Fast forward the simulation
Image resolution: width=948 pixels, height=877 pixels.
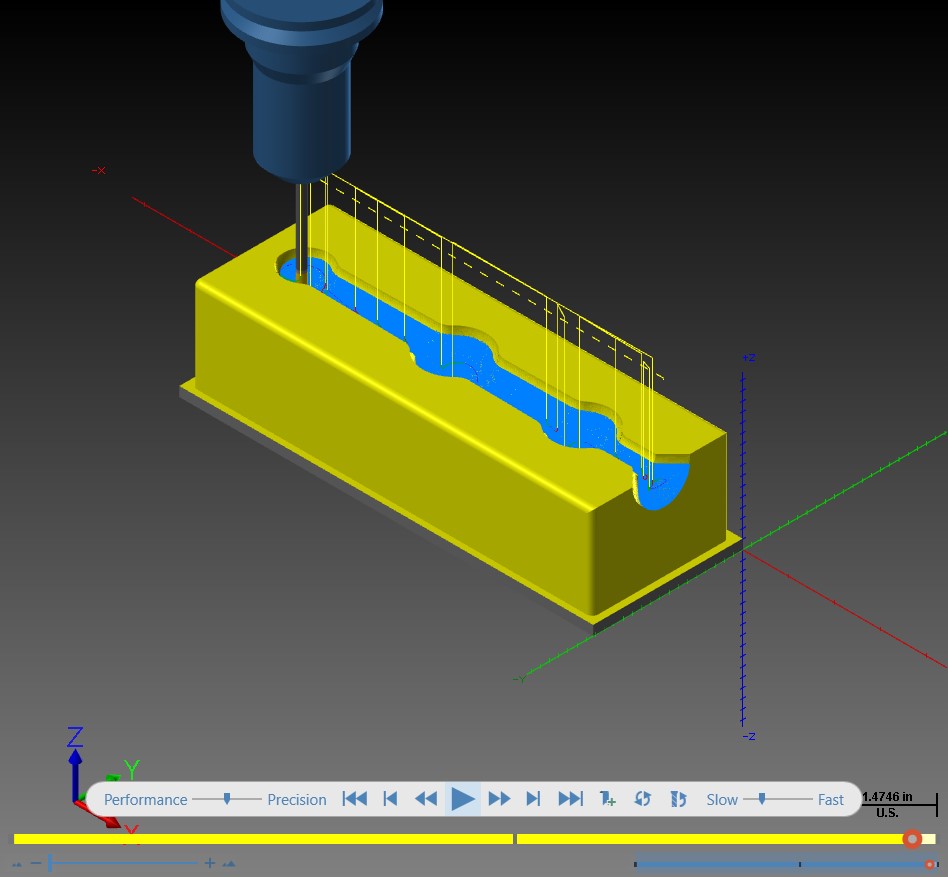tap(499, 799)
